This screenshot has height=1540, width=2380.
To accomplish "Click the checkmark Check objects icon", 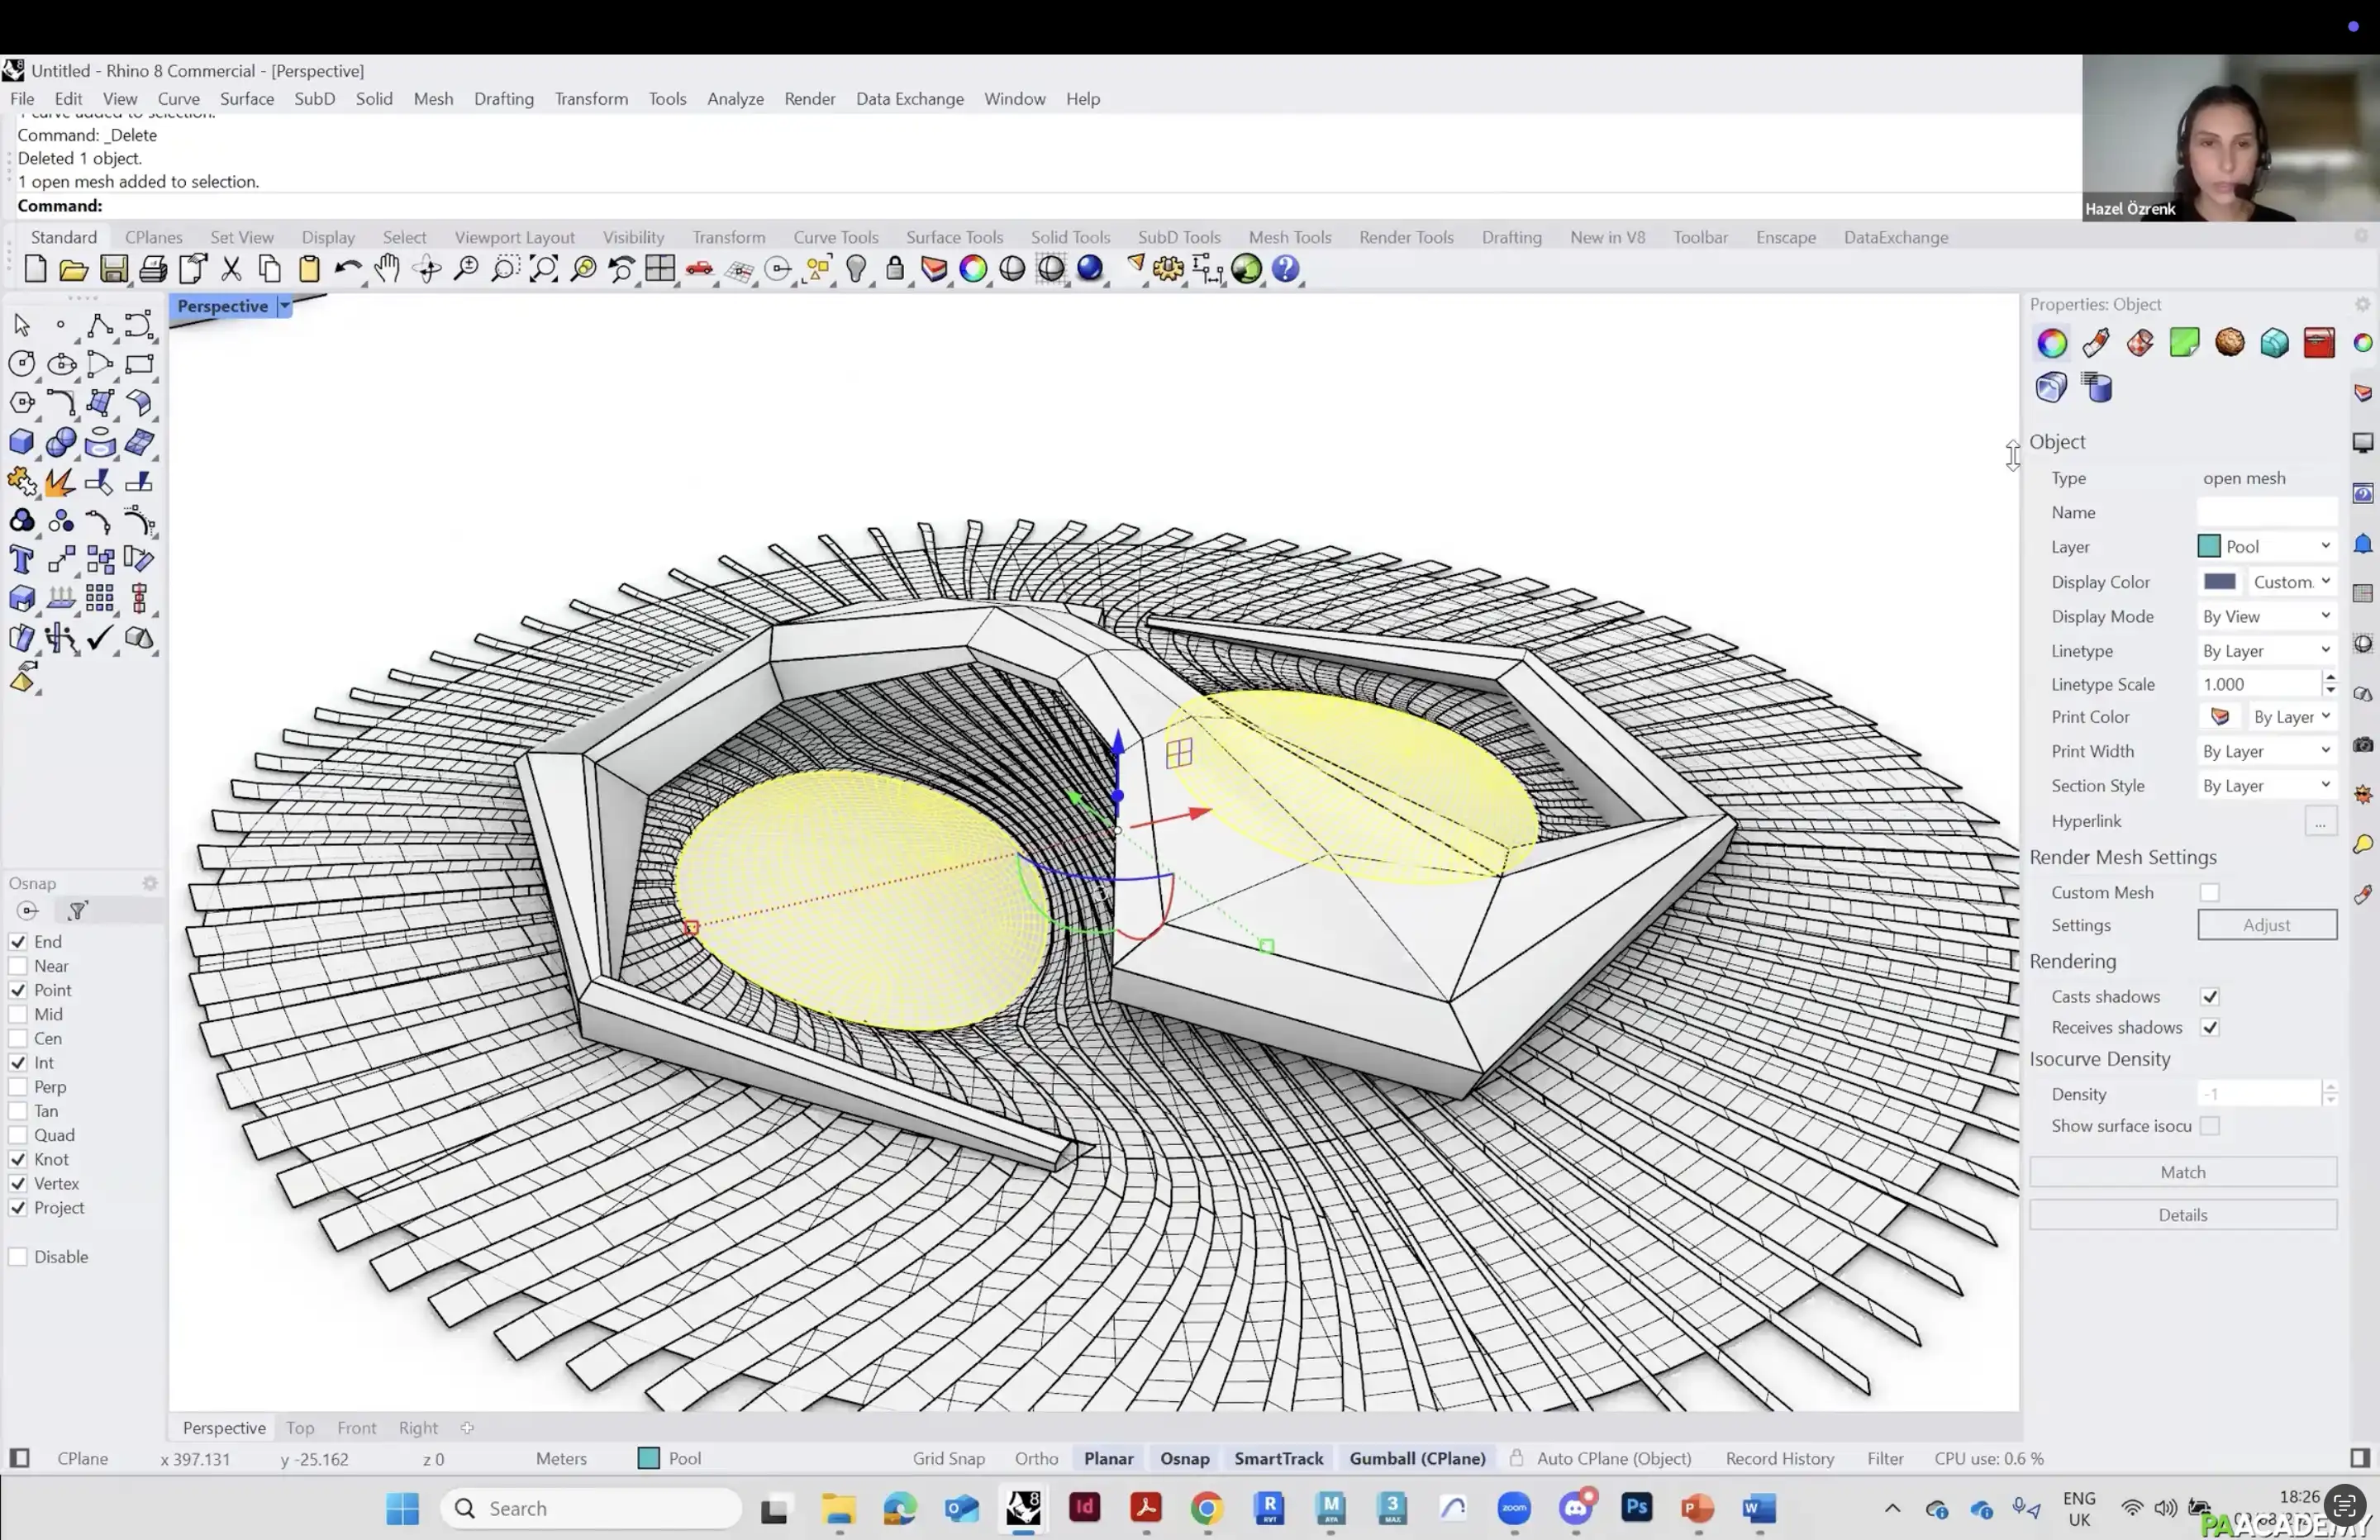I will [100, 638].
